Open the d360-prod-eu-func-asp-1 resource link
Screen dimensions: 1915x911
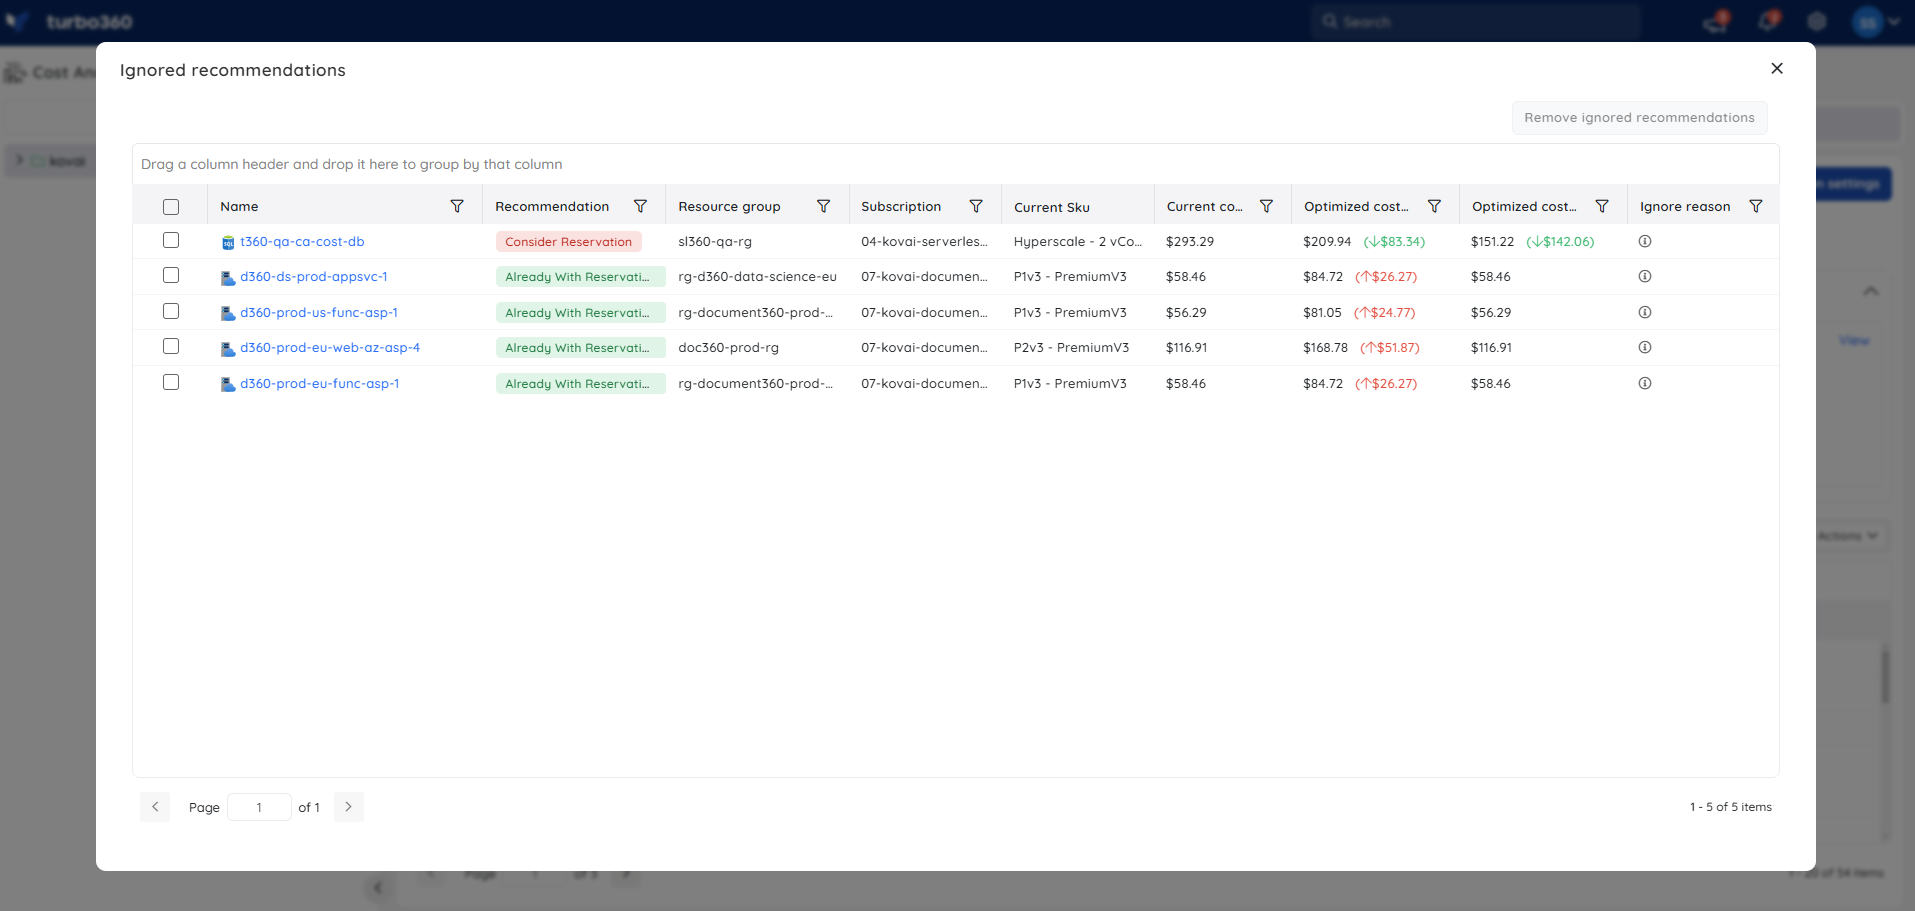click(320, 383)
